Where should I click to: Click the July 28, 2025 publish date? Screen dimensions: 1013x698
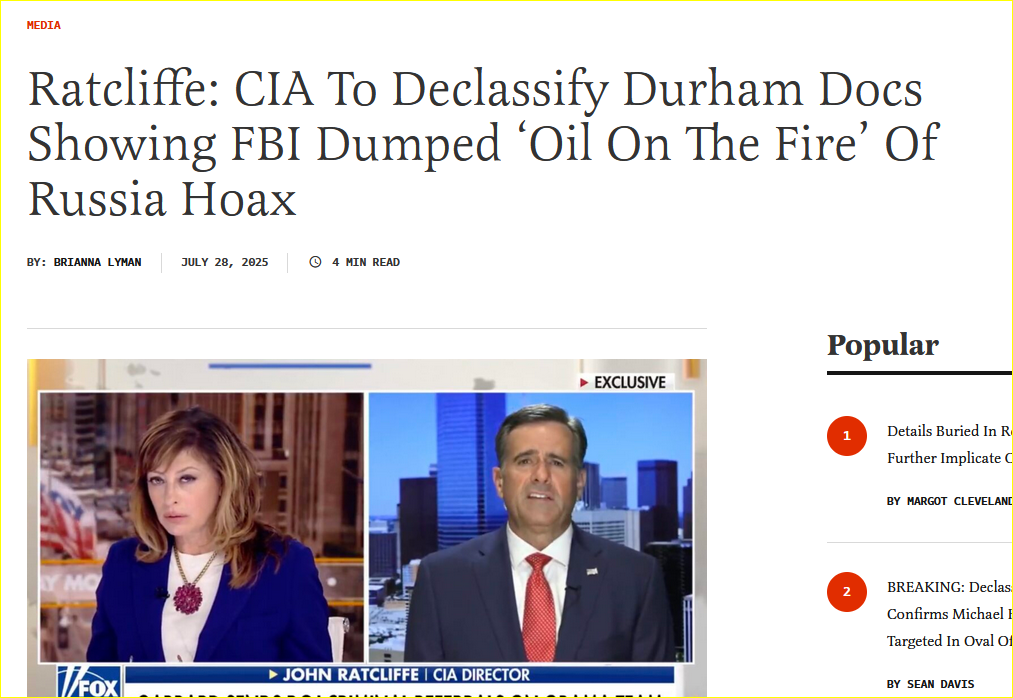coord(224,262)
